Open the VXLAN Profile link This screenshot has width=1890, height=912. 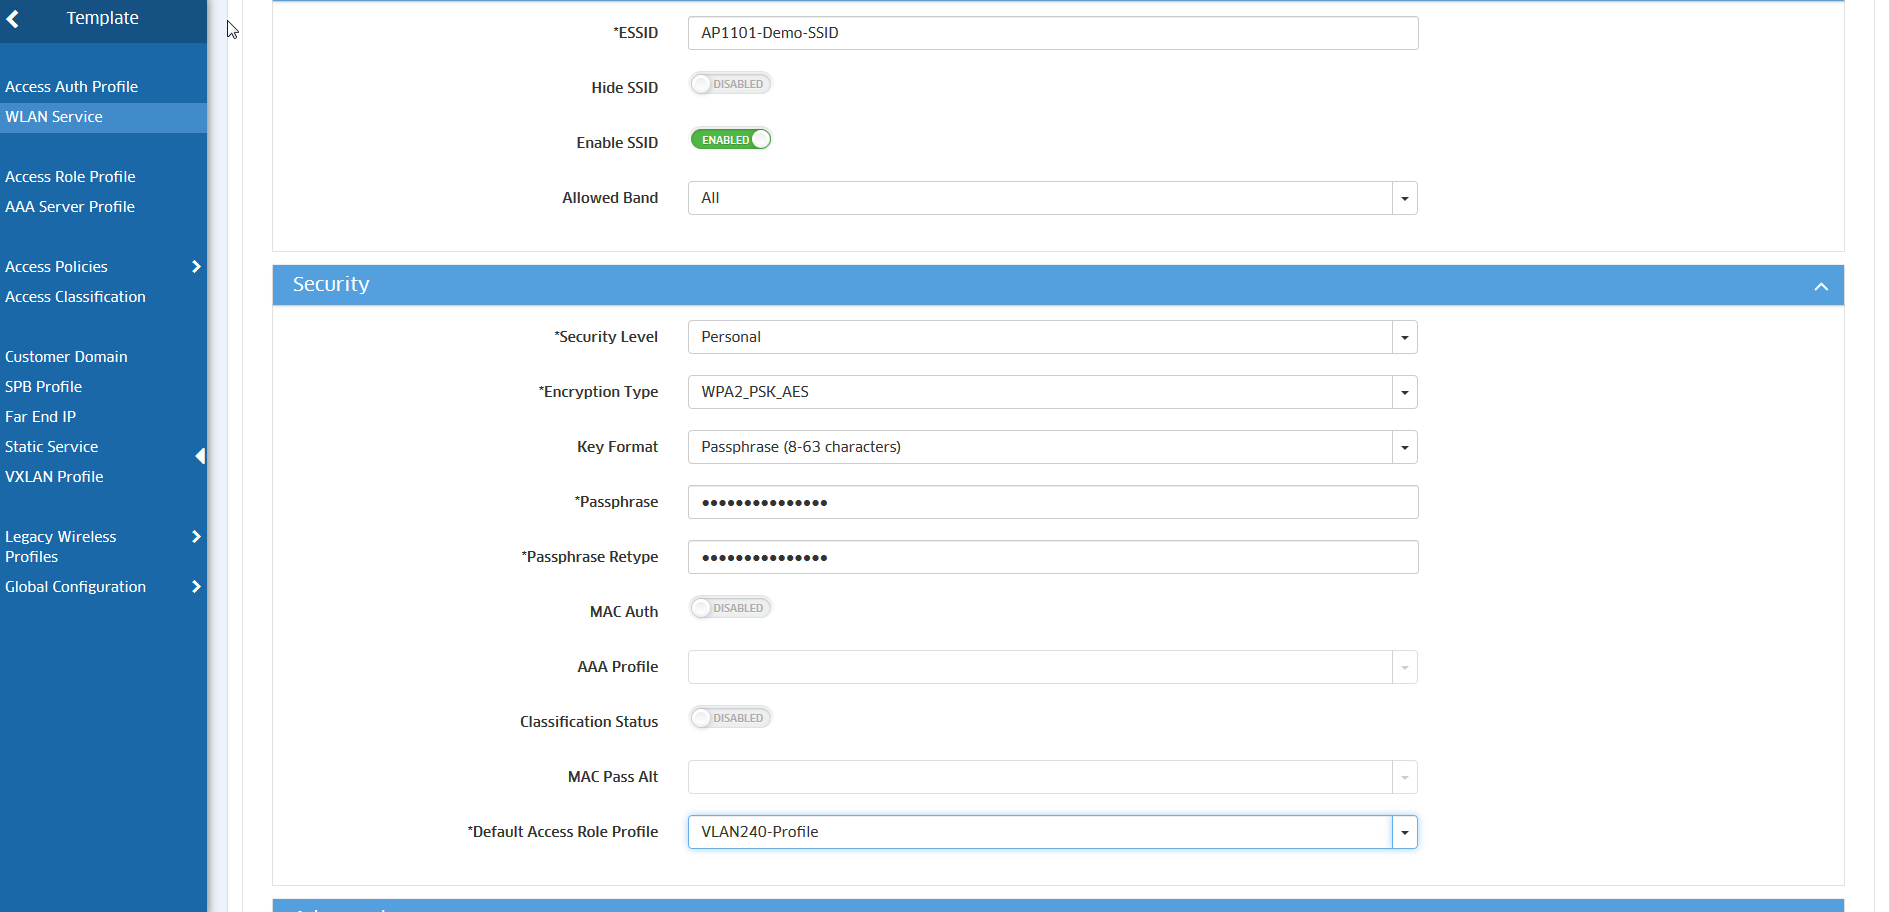click(x=54, y=477)
